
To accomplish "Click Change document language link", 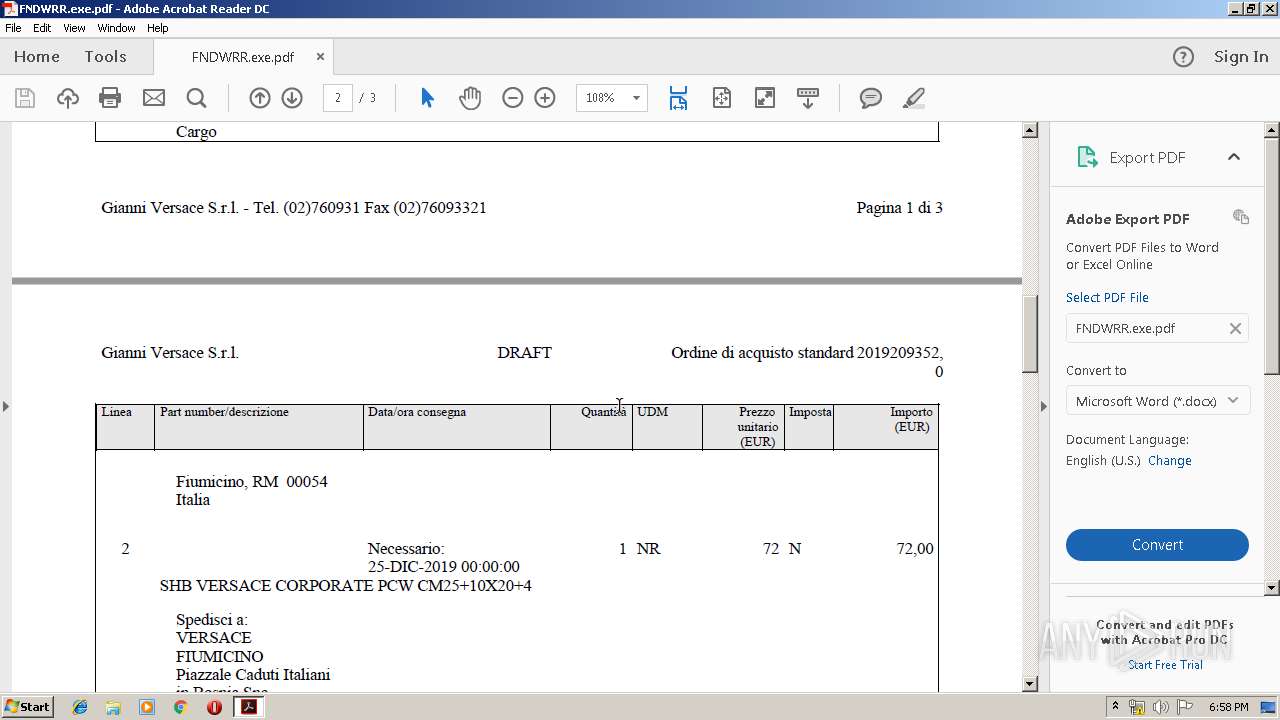I will [x=1170, y=461].
